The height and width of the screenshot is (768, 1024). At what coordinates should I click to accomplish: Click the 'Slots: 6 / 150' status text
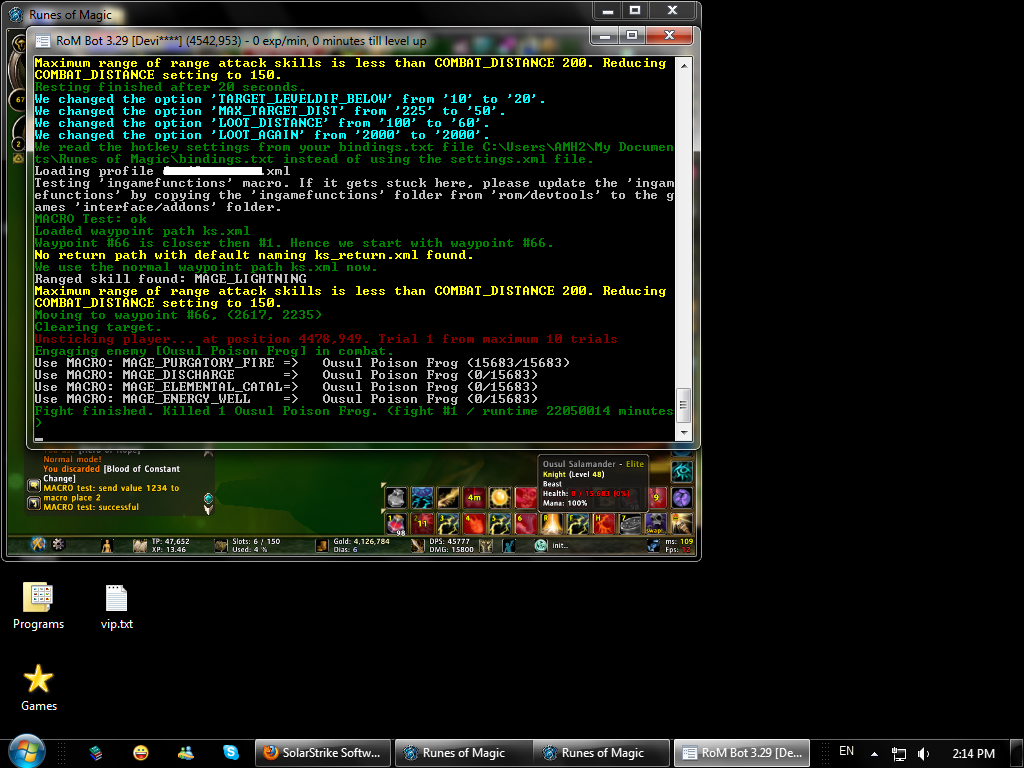(256, 541)
